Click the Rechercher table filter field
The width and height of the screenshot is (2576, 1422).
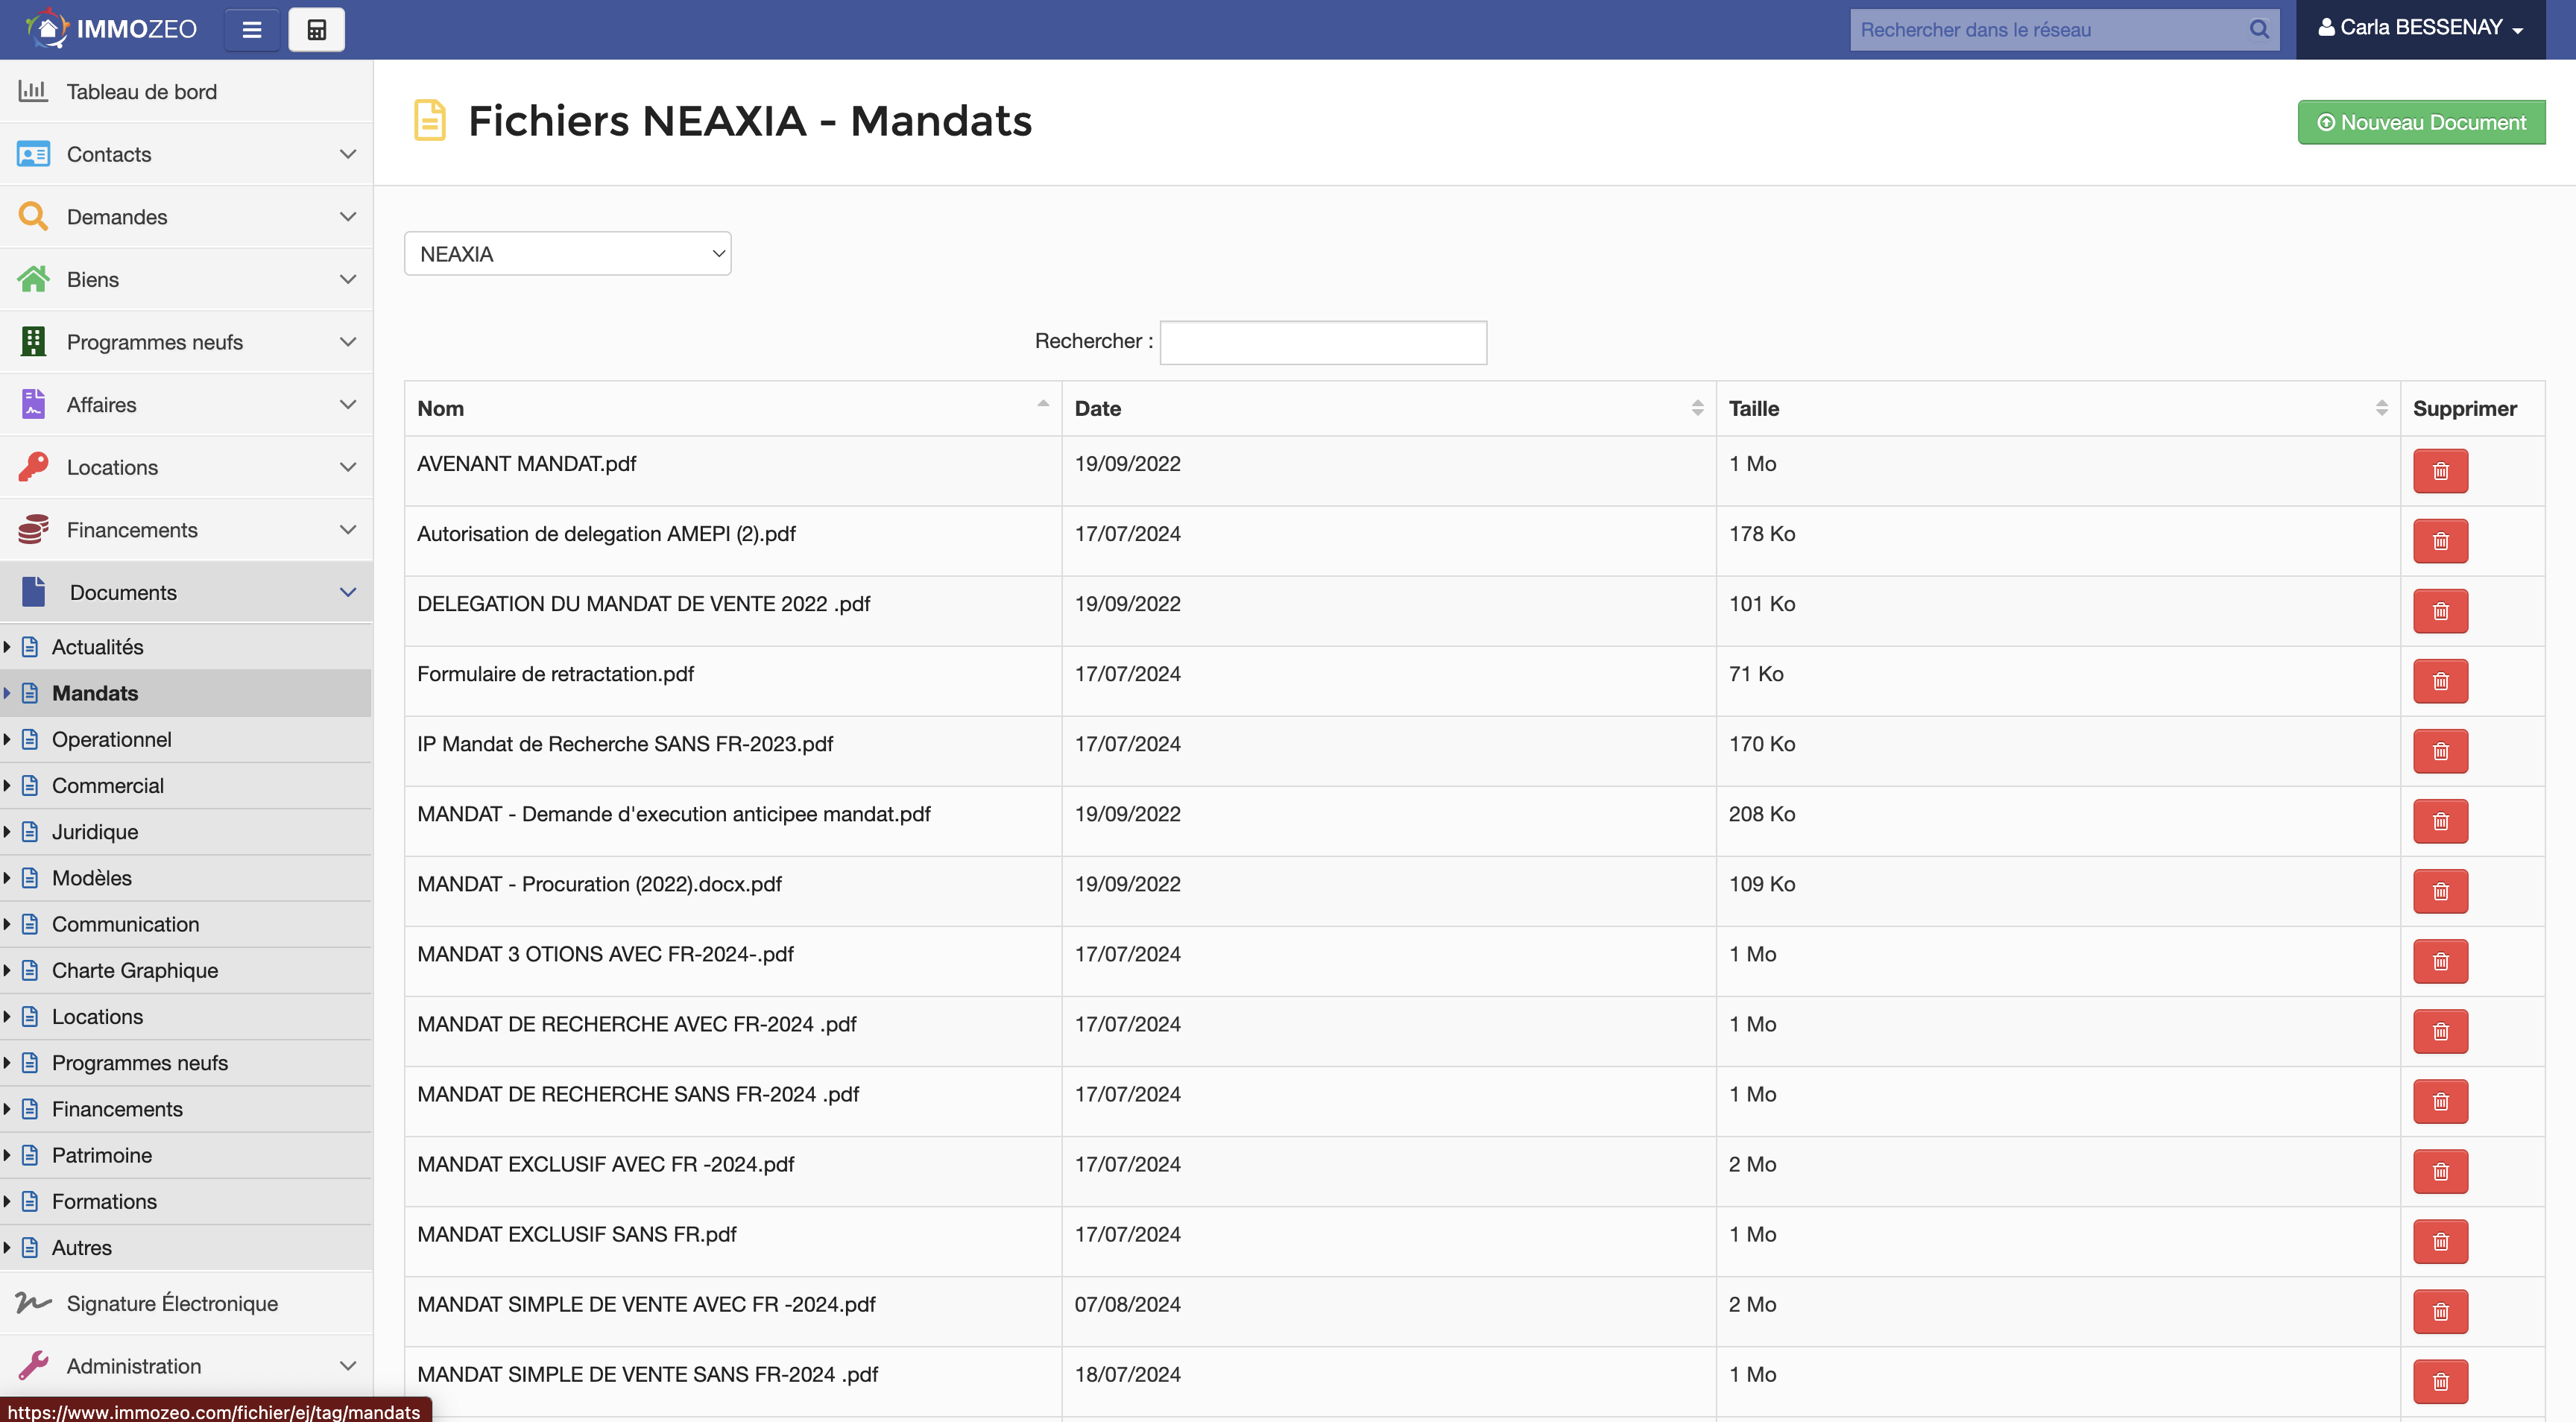pos(1322,342)
